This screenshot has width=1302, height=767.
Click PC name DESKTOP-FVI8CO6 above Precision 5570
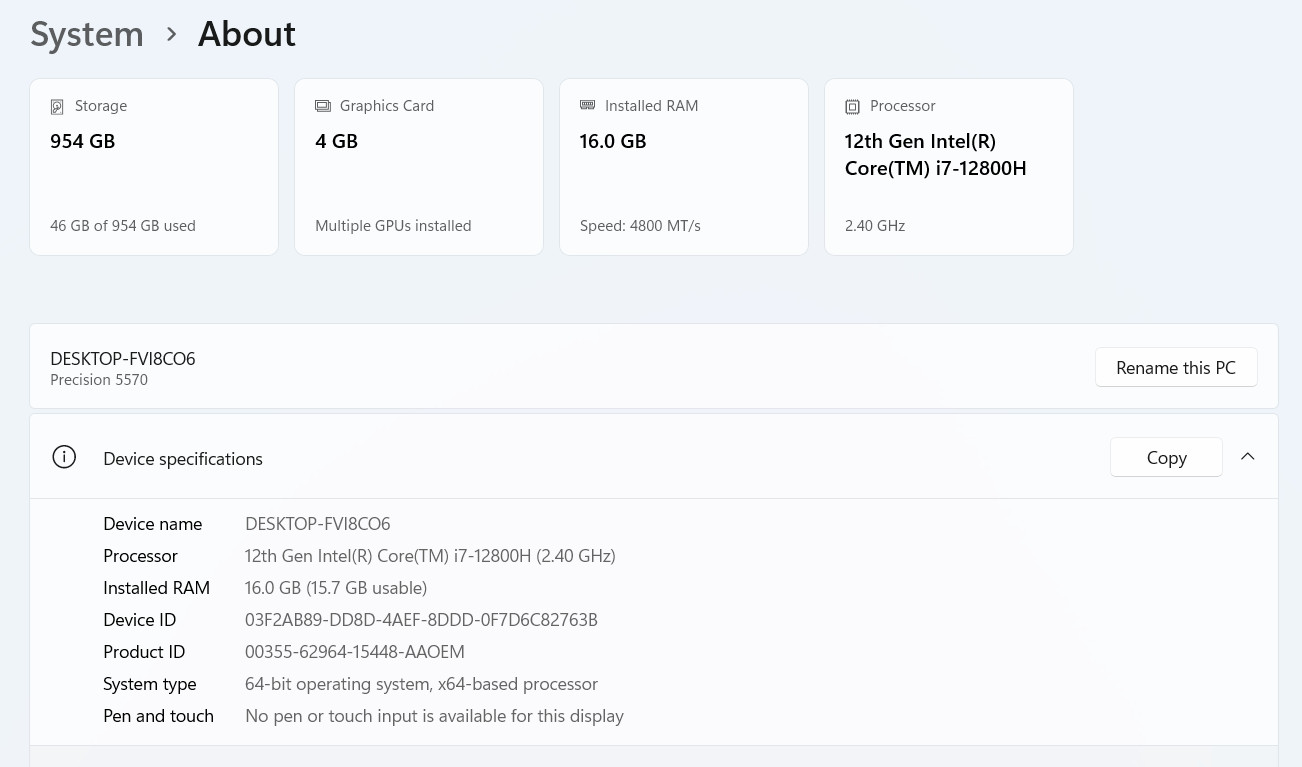[x=123, y=359]
